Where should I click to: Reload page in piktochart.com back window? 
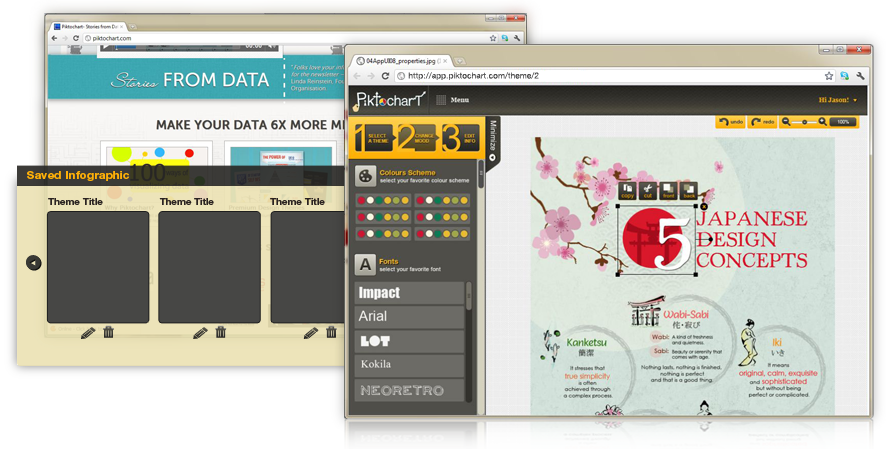coord(76,38)
